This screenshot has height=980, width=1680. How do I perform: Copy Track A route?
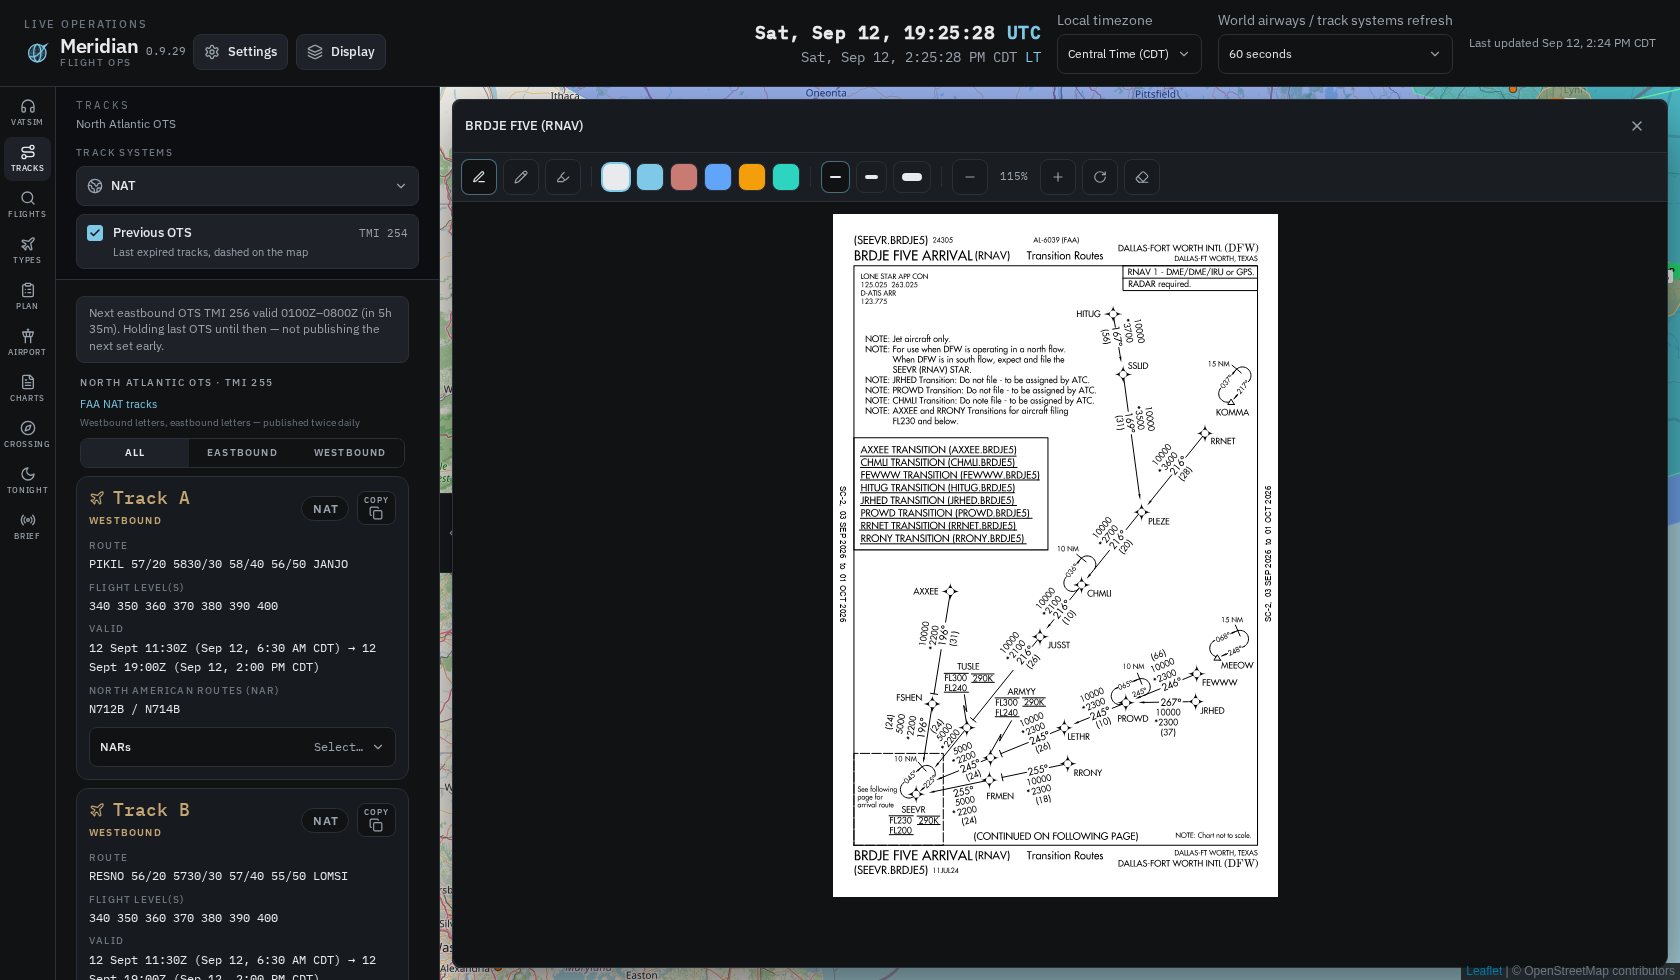pyautogui.click(x=376, y=508)
